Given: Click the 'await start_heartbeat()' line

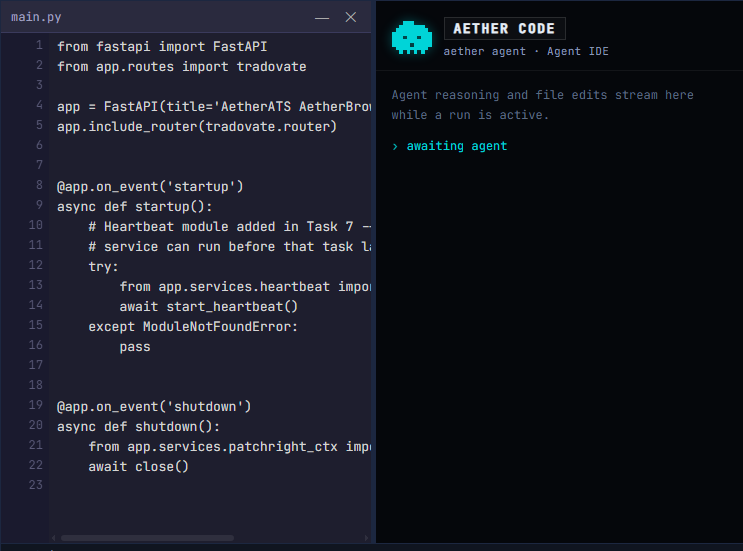Looking at the screenshot, I should (x=208, y=307).
